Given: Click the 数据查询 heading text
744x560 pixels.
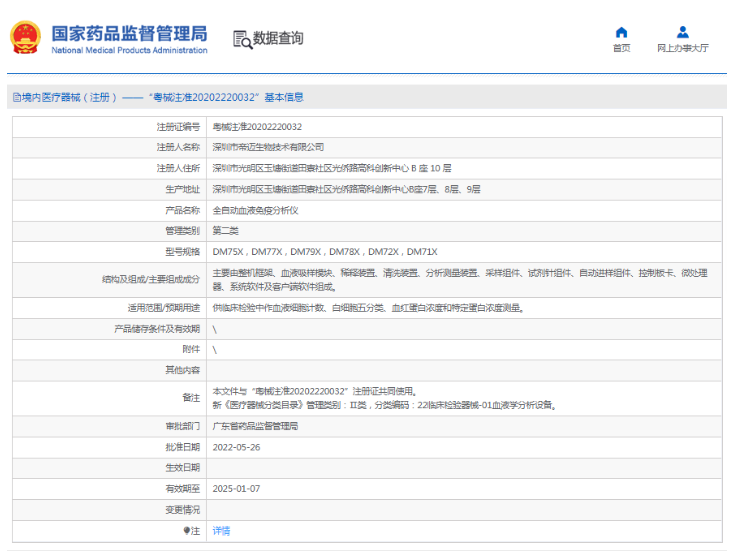Looking at the screenshot, I should tap(278, 38).
